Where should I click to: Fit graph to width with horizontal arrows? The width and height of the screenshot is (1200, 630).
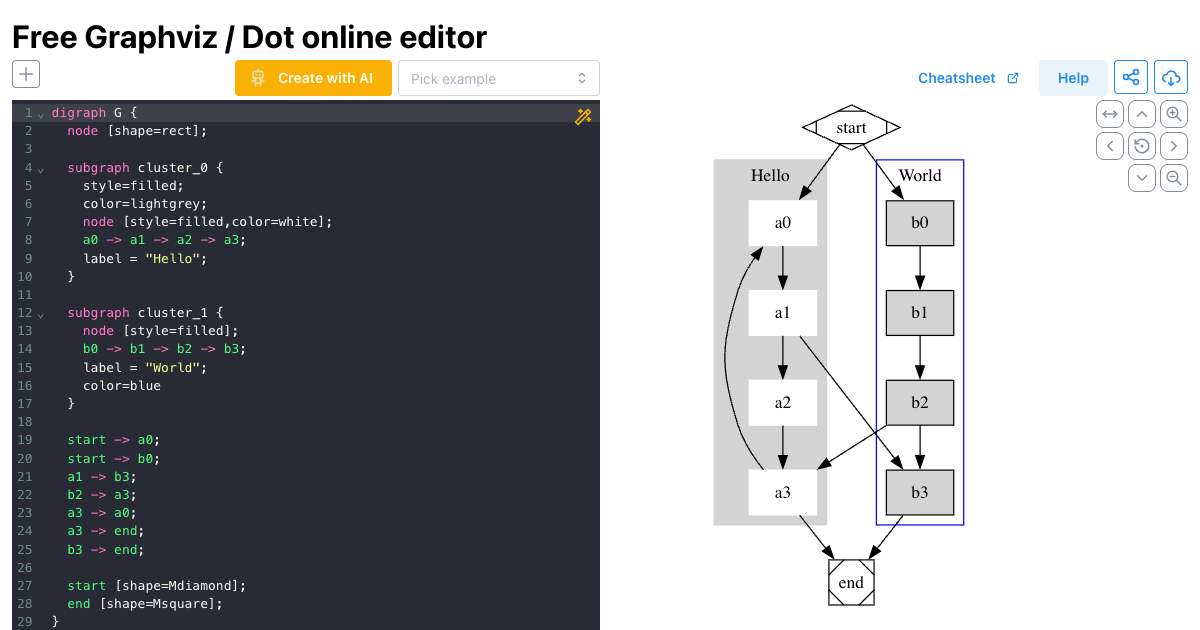click(x=1110, y=114)
